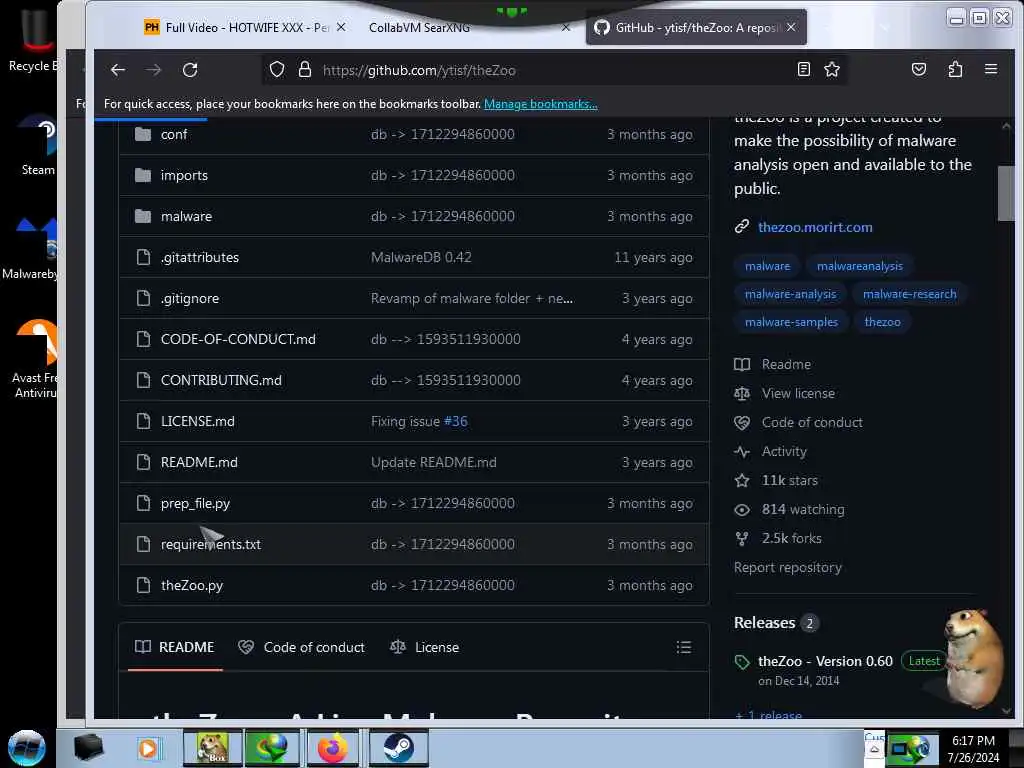Go back using the browser back arrow
The height and width of the screenshot is (768, 1024).
(118, 70)
